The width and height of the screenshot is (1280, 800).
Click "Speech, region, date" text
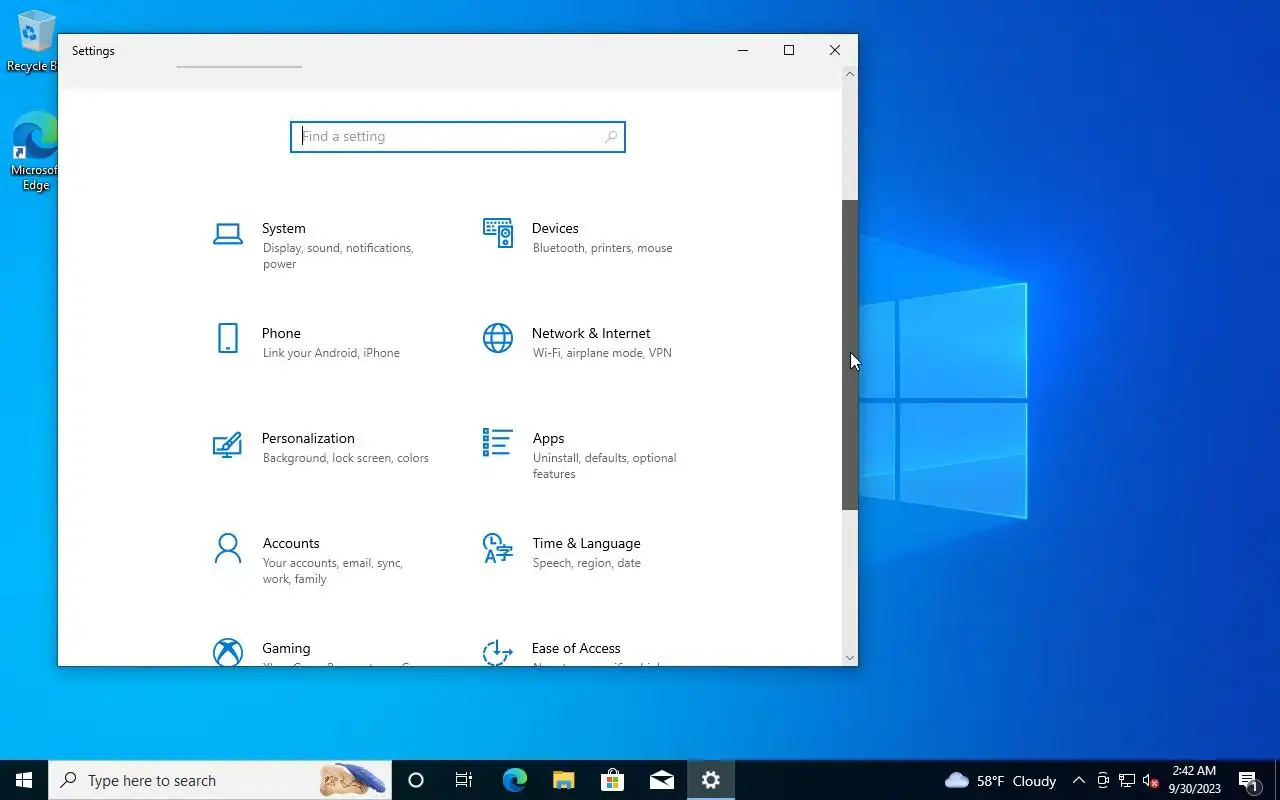pos(587,563)
